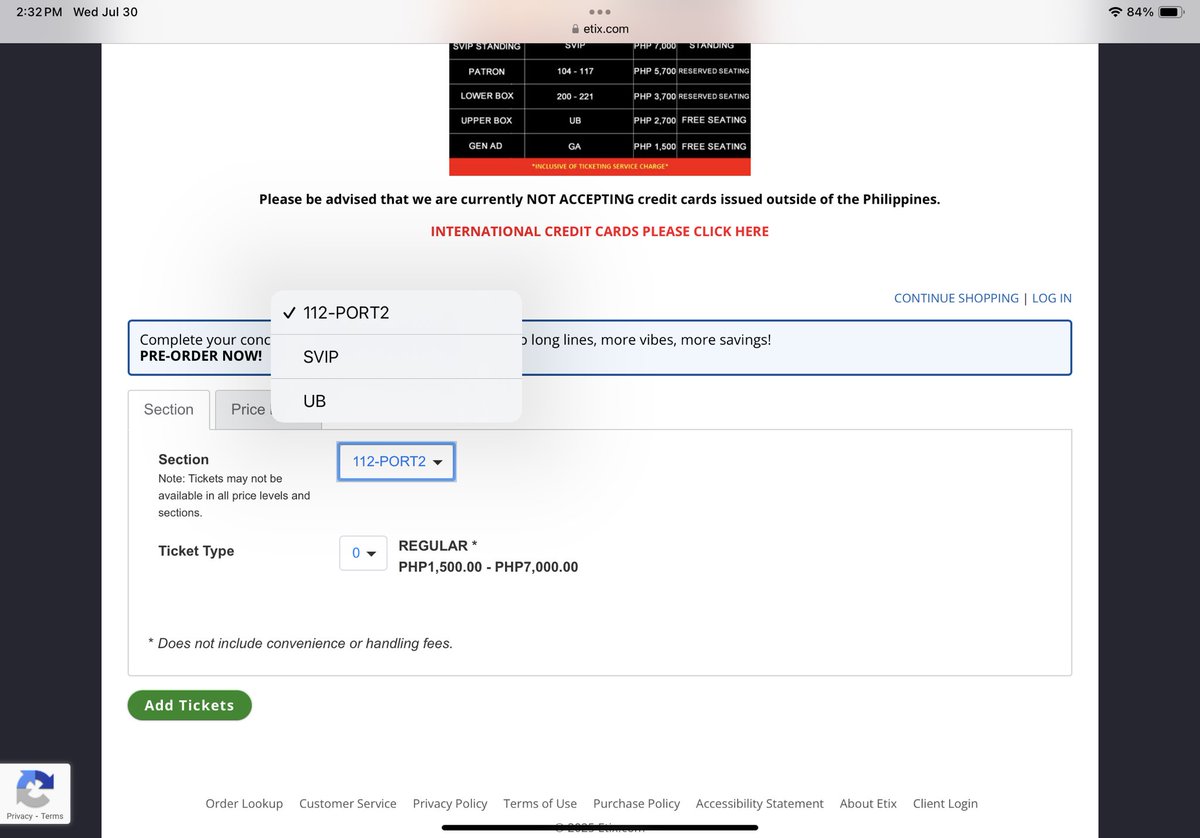
Task: Click the reCAPTCHA Privacy link
Action: [x=20, y=816]
